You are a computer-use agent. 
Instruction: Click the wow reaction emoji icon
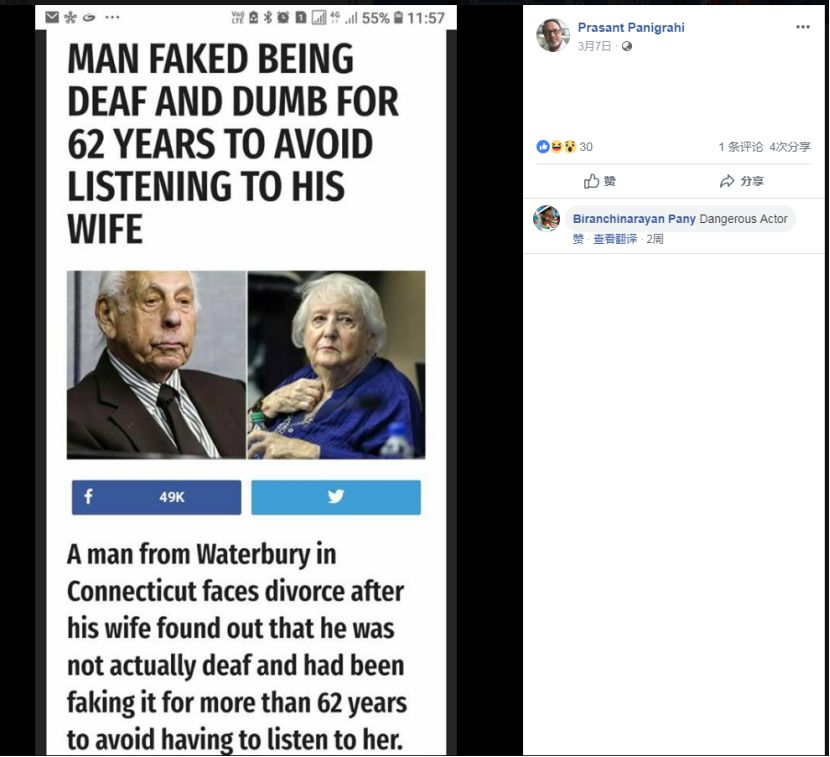(x=569, y=147)
